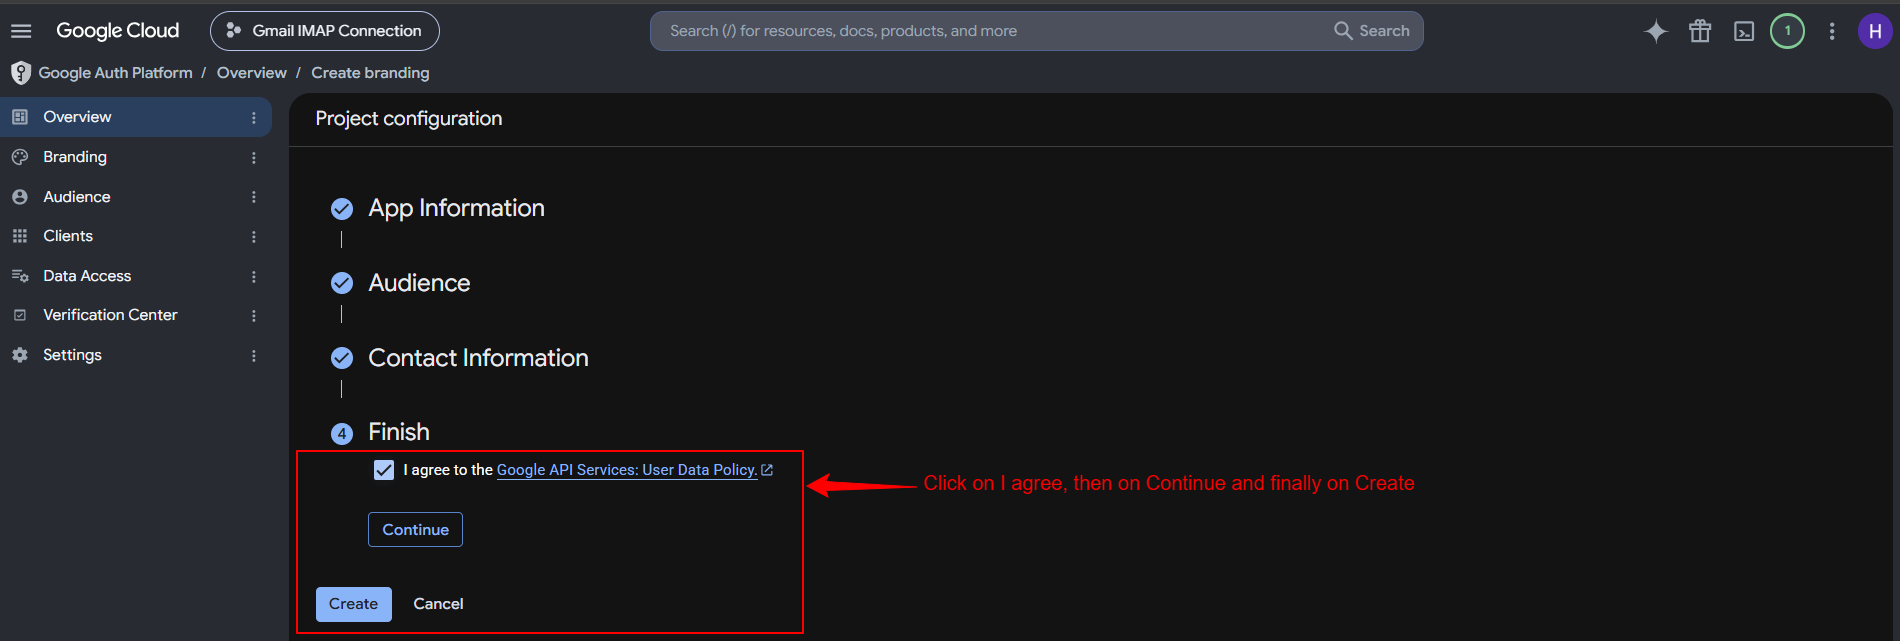Screen dimensions: 1900x641
Task: Click the Branding palette icon in sidebar
Action: click(x=20, y=157)
